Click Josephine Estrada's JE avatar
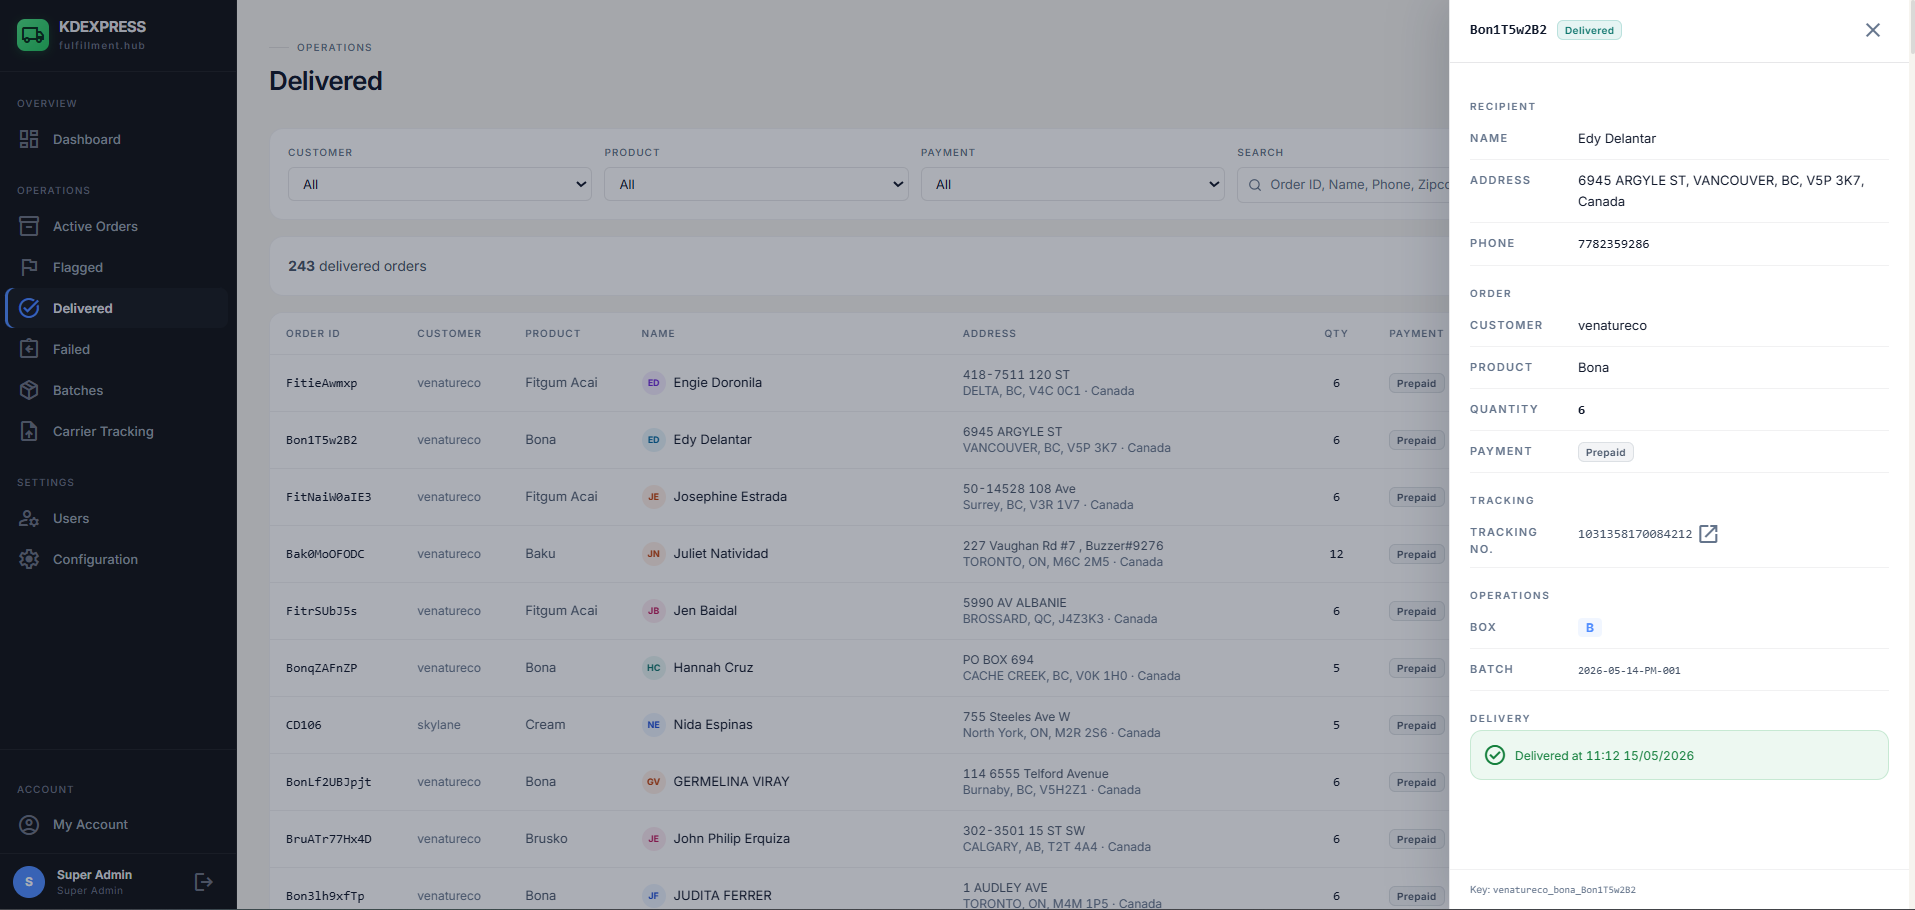This screenshot has height=910, width=1915. pyautogui.click(x=653, y=497)
